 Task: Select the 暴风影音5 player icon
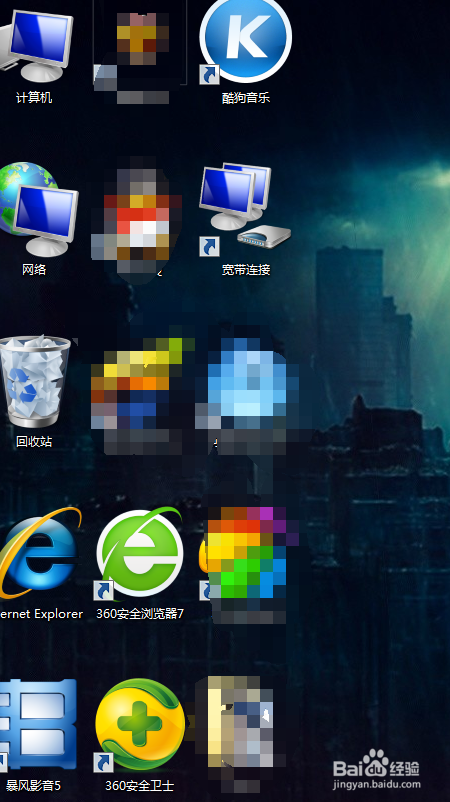point(37,725)
